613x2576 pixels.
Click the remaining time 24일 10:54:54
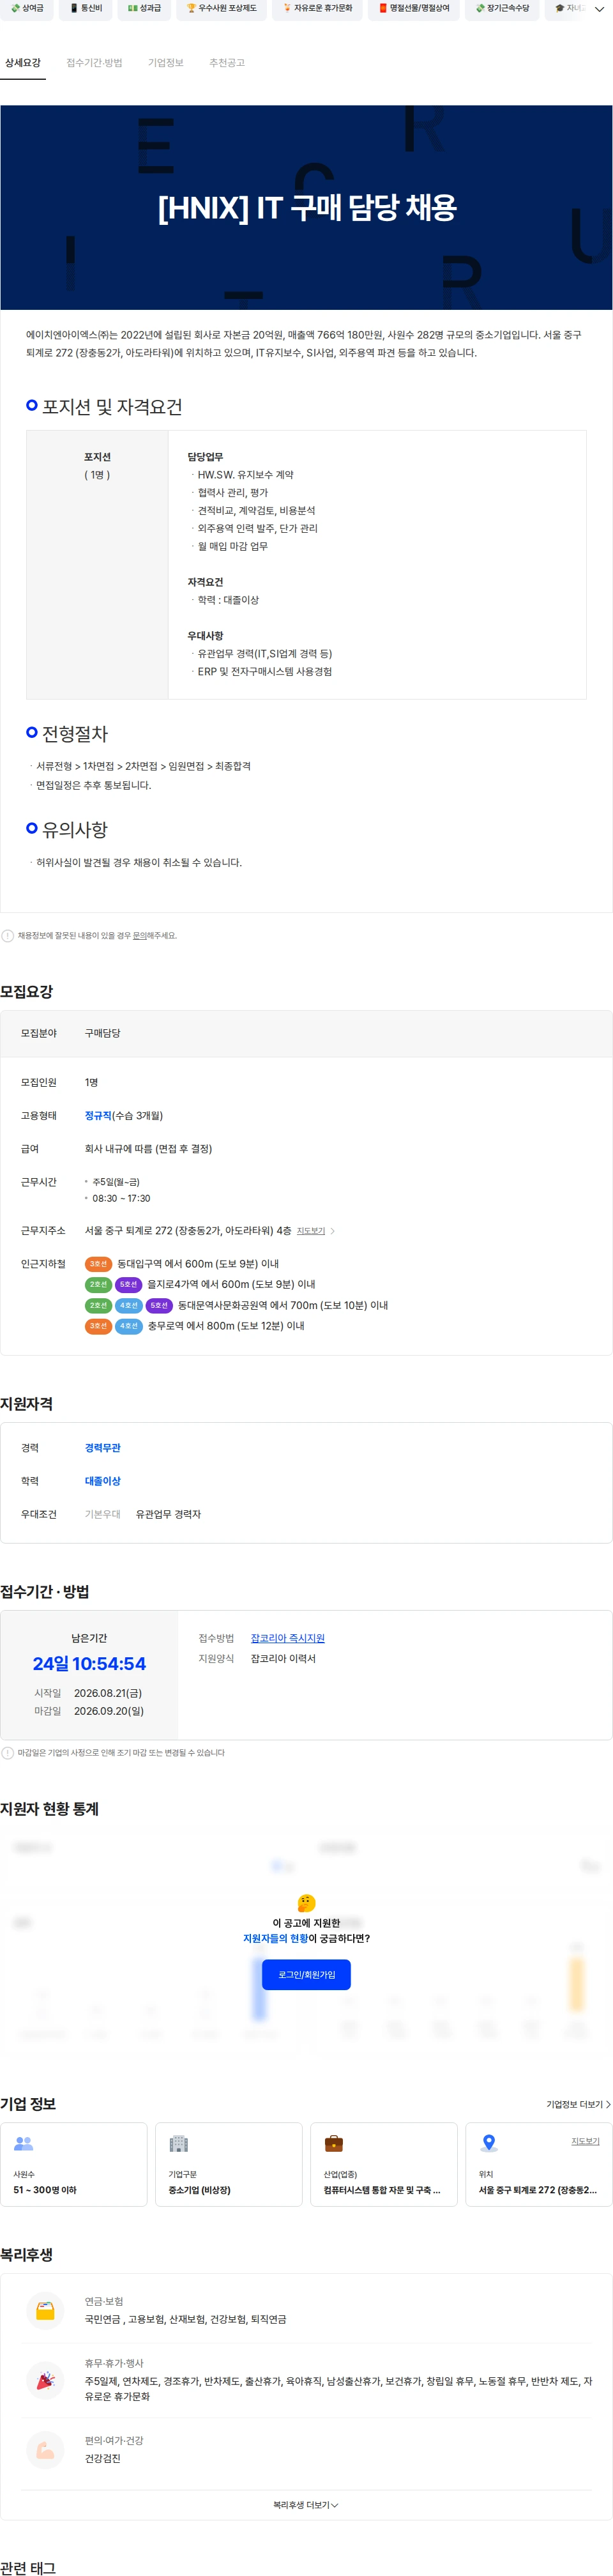[x=89, y=1664]
